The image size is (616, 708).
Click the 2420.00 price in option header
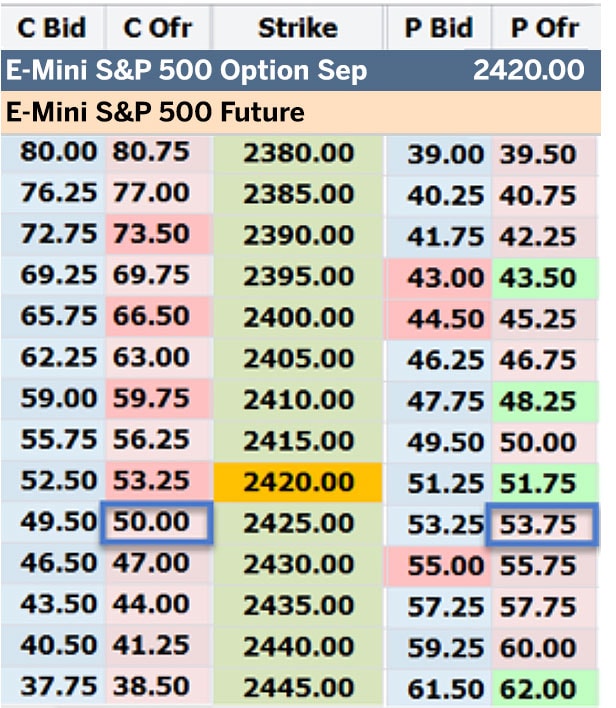click(529, 71)
